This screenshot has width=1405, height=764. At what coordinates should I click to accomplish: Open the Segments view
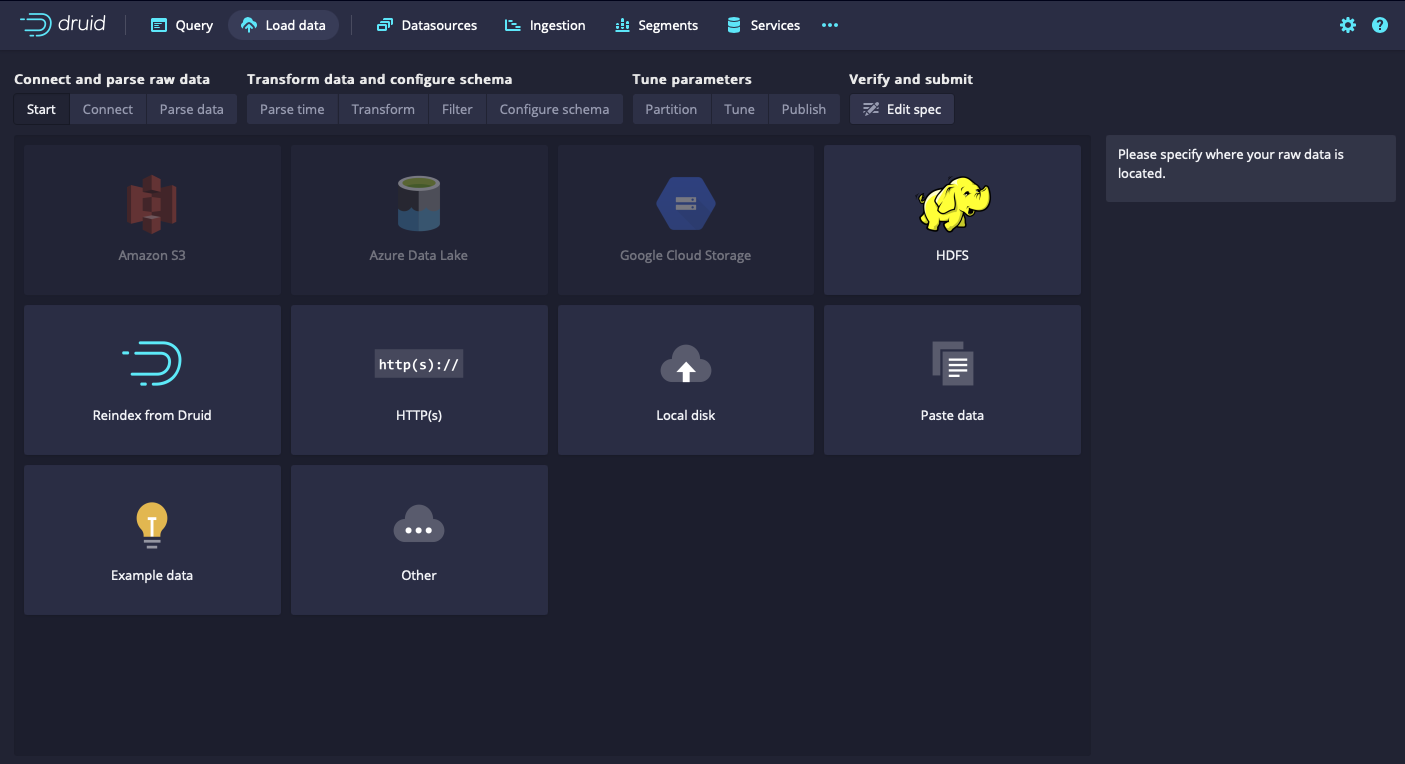[x=656, y=25]
